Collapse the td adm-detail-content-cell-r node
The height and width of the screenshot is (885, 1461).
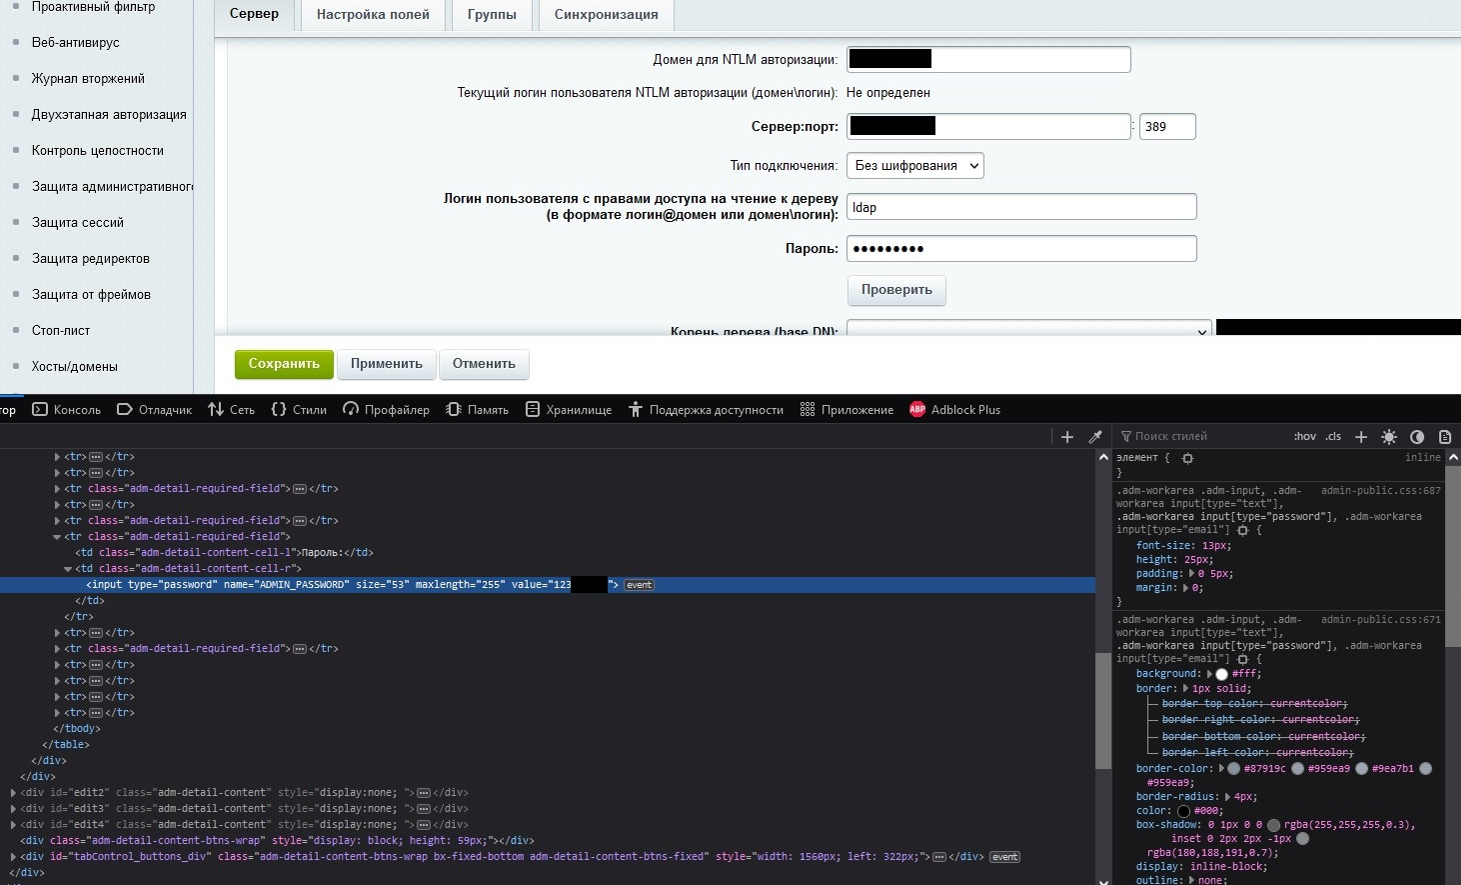pyautogui.click(x=68, y=569)
